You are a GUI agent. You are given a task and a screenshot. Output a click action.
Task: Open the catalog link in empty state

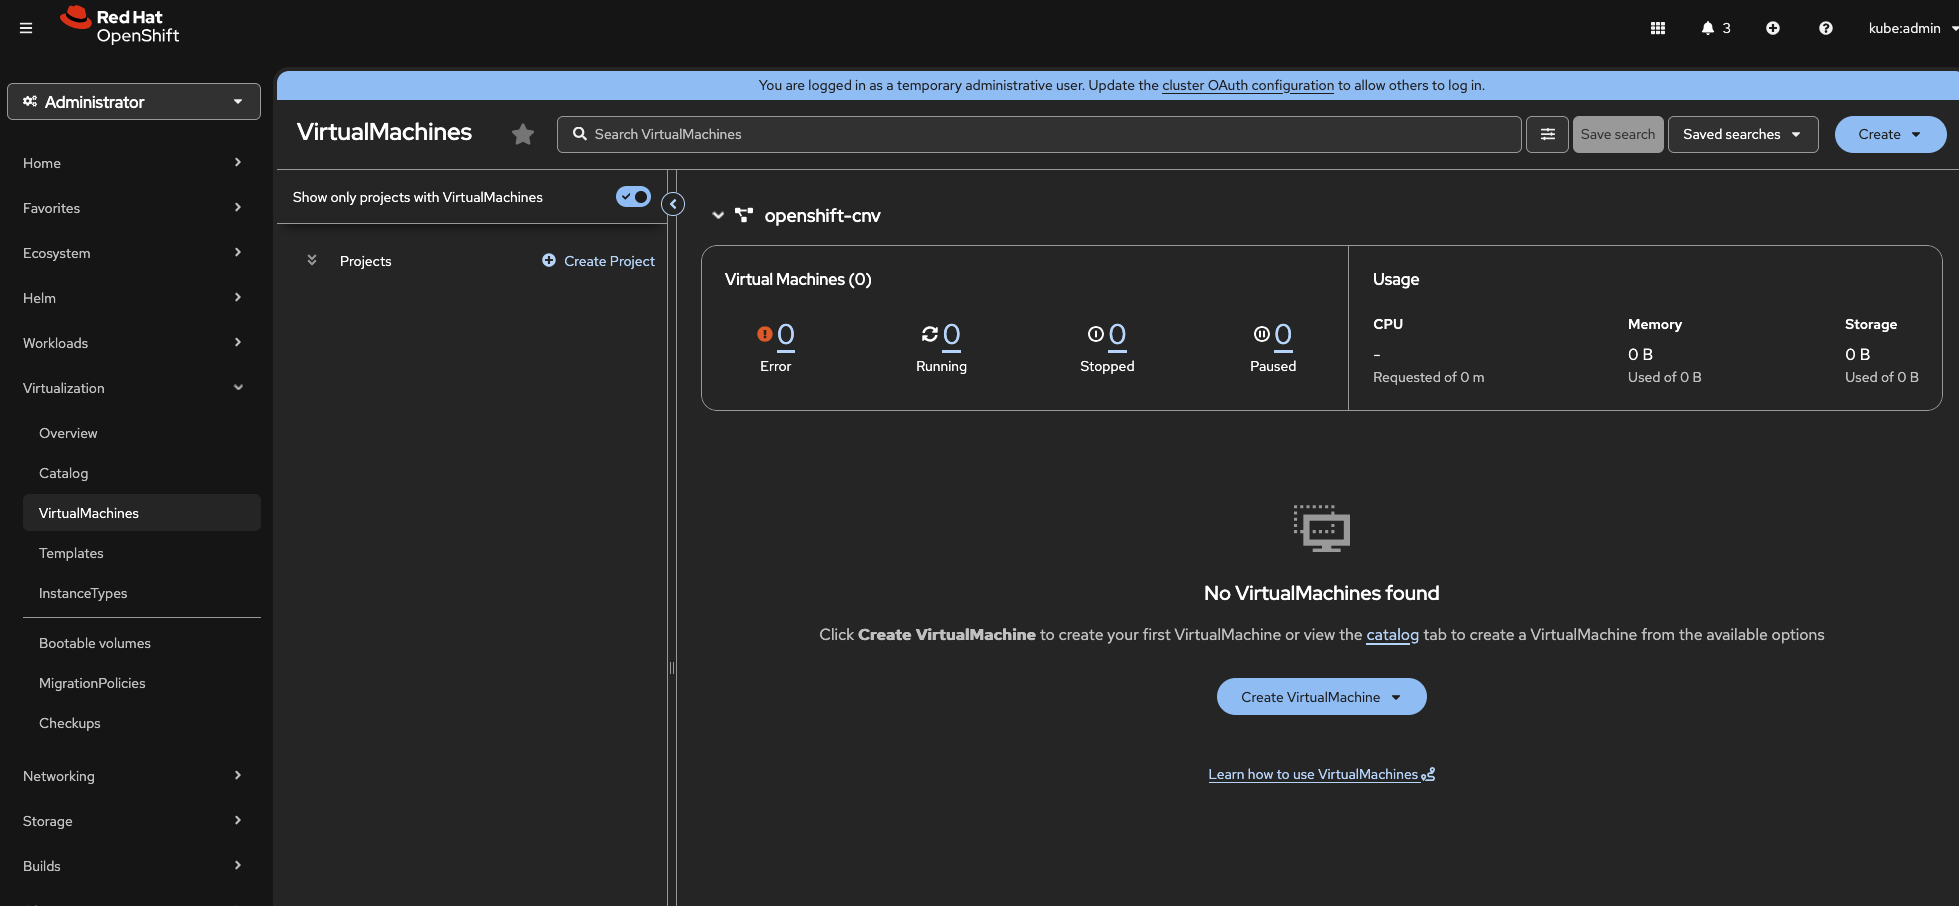point(1392,635)
